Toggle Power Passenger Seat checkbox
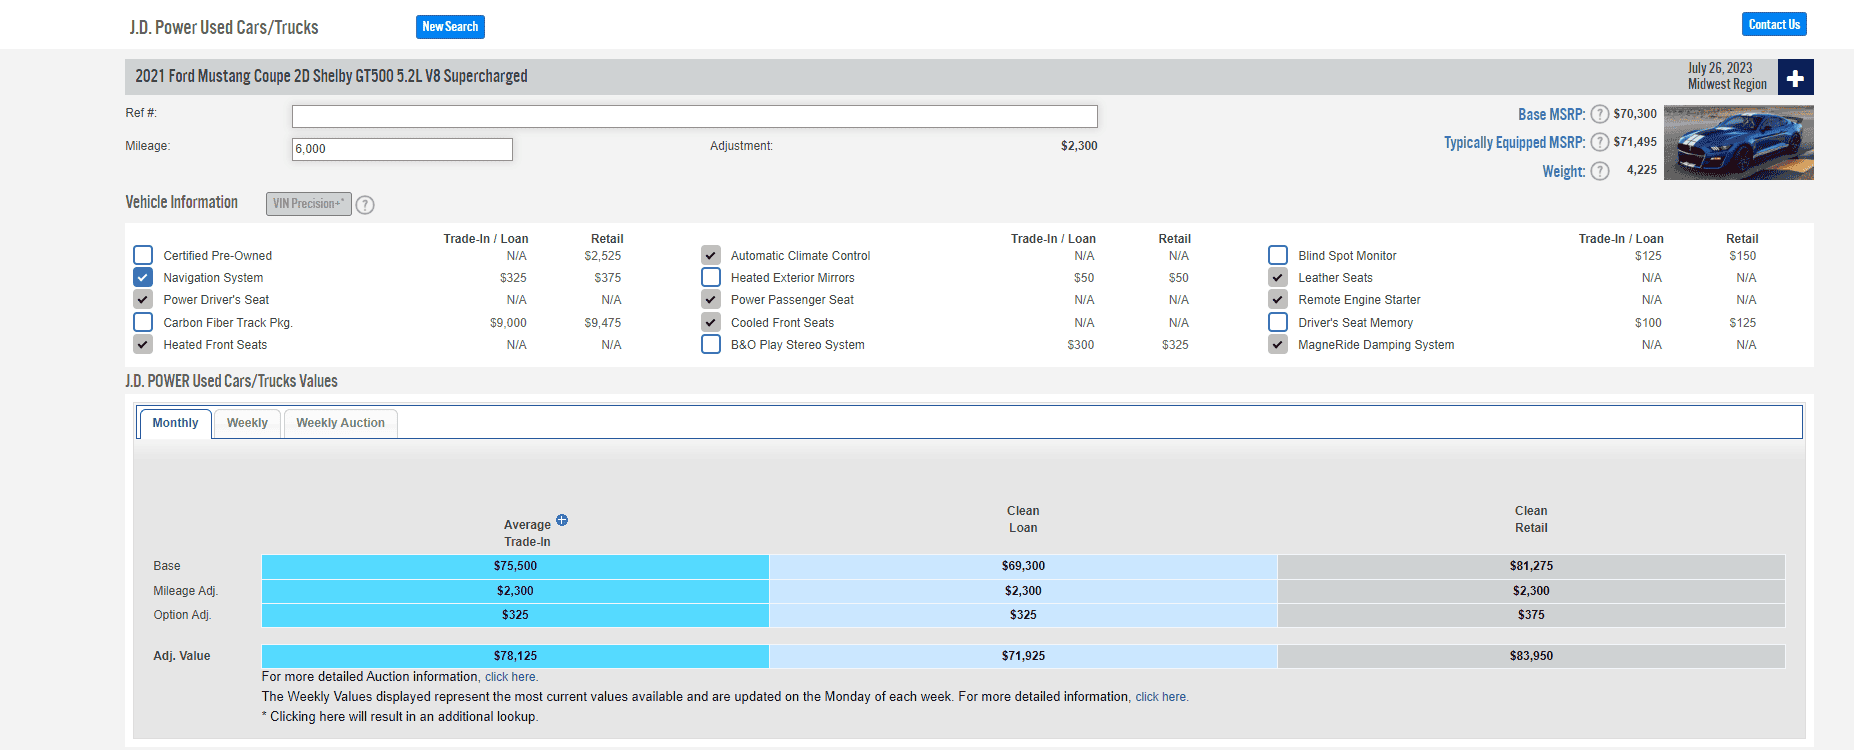Viewport: 1854px width, 750px height. [711, 299]
